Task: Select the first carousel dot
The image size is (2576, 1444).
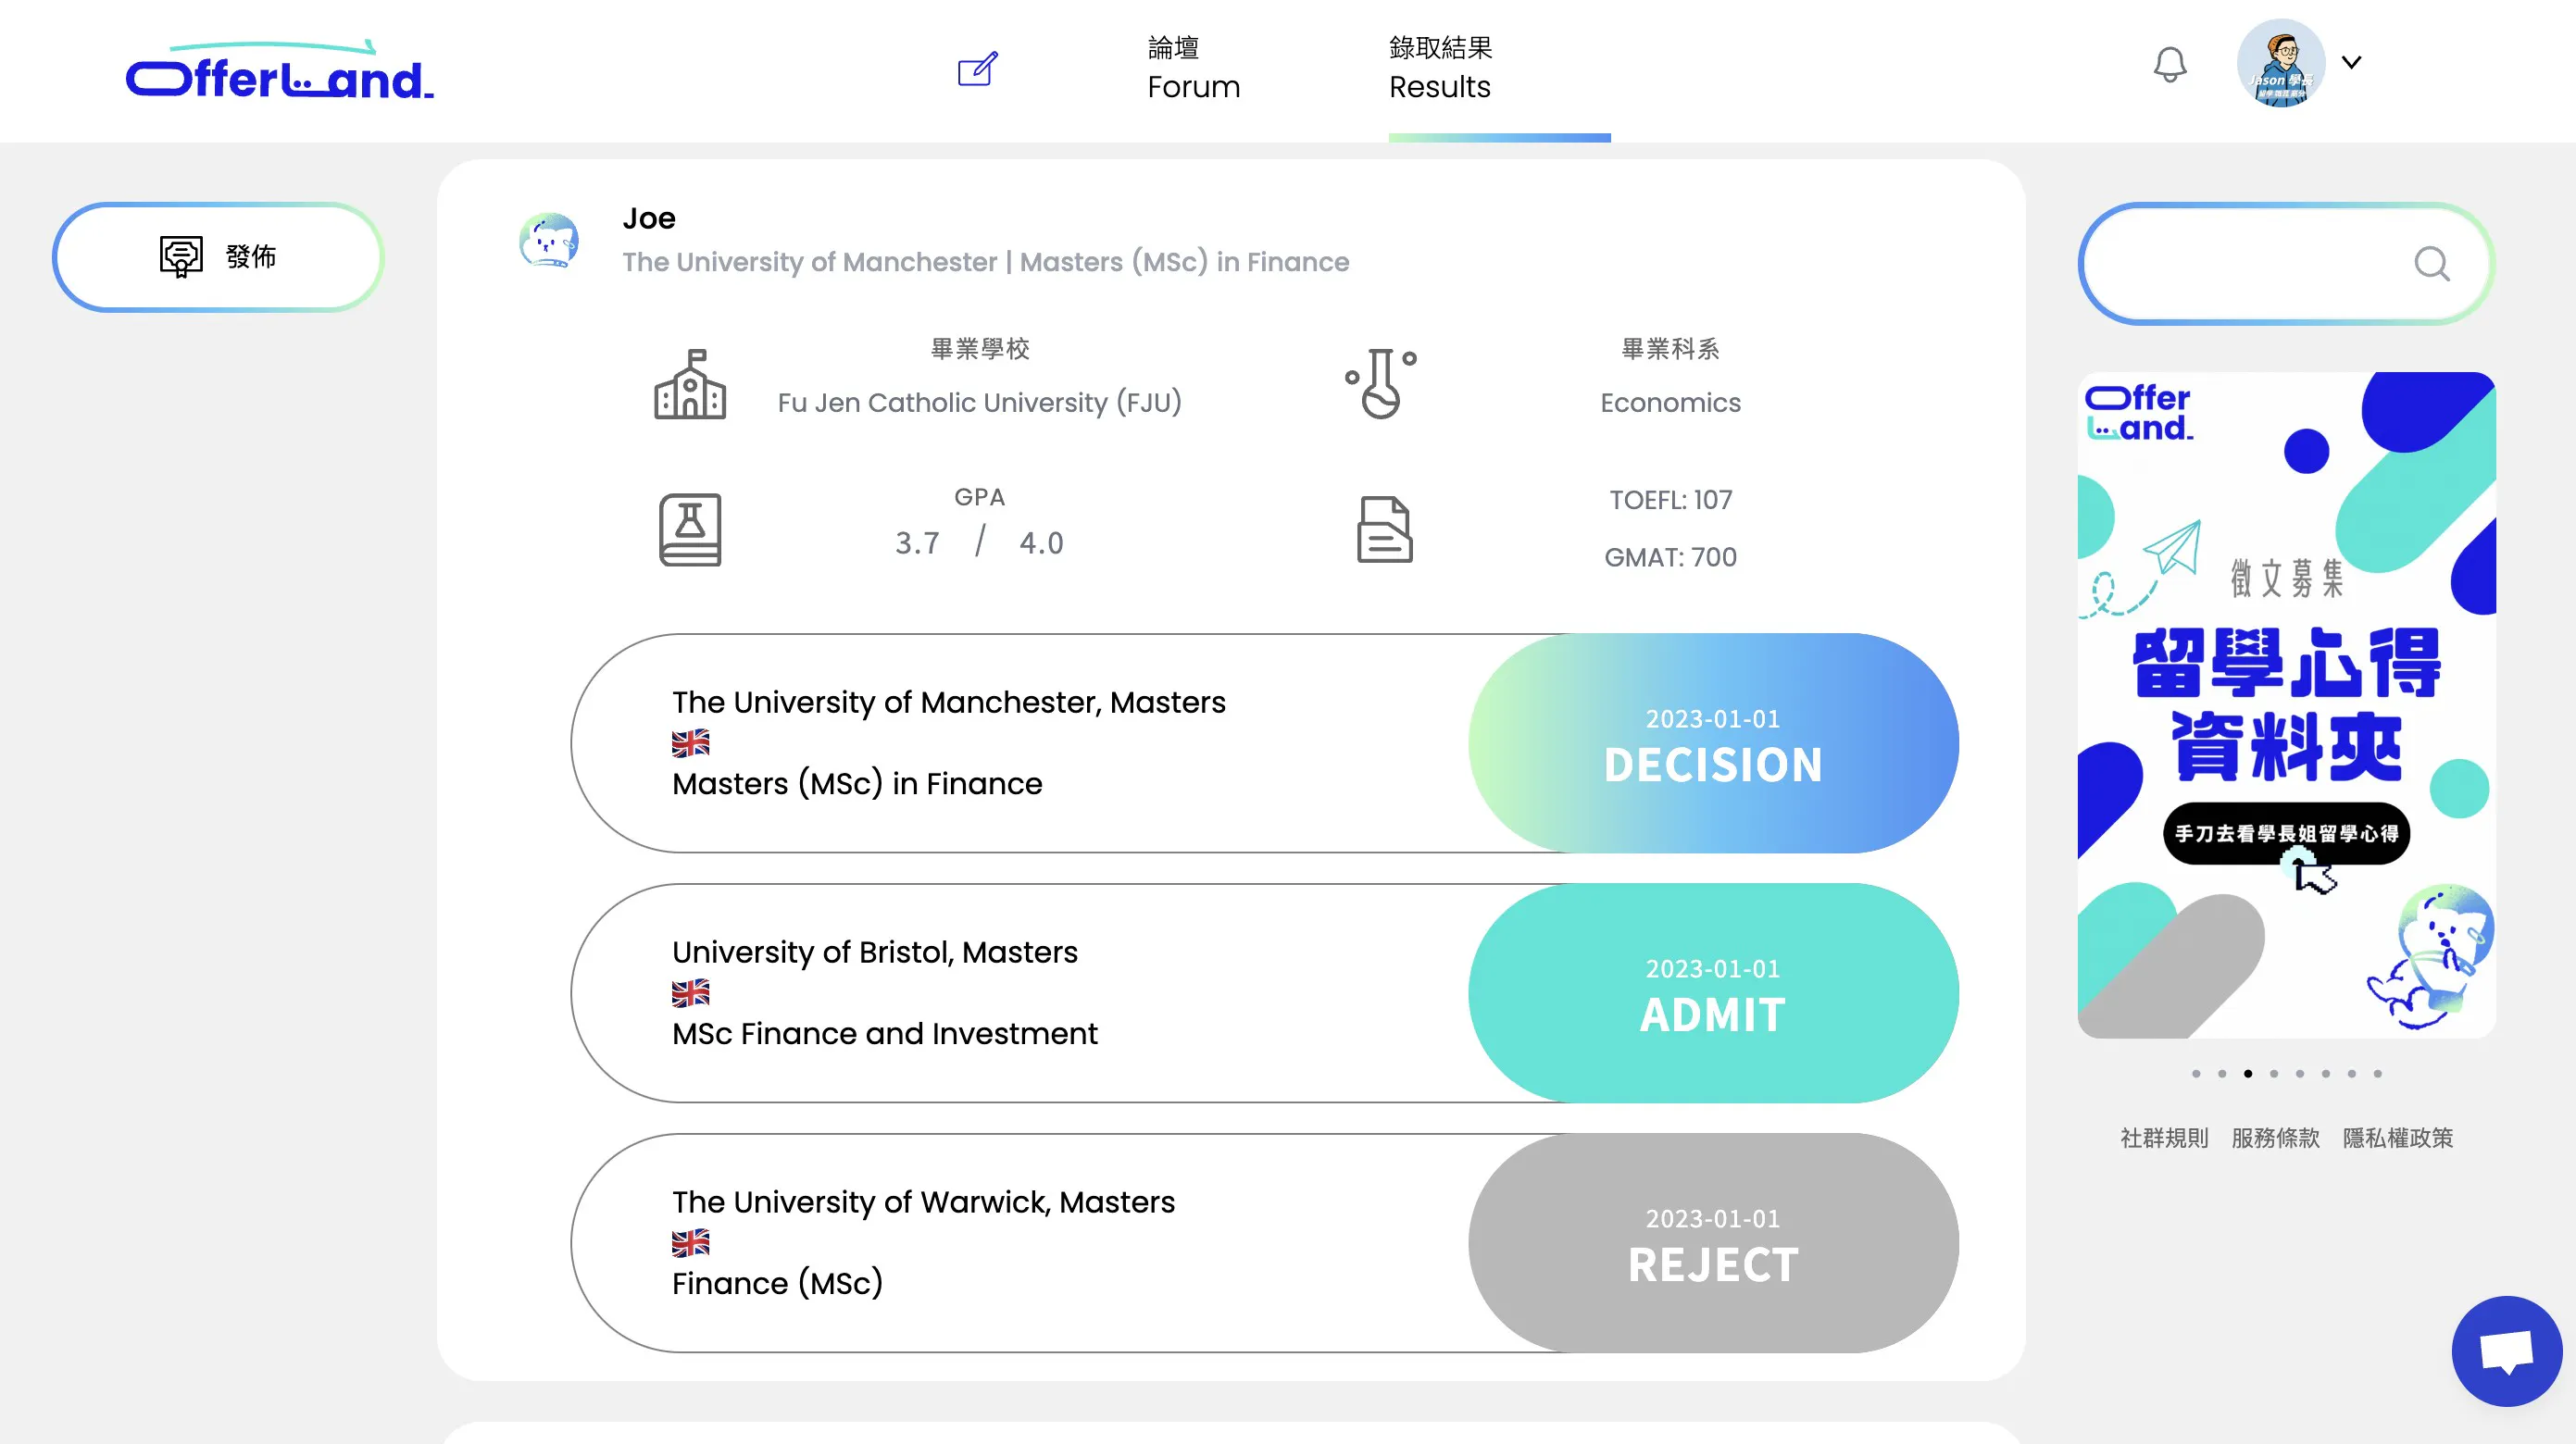Action: (x=2196, y=1073)
